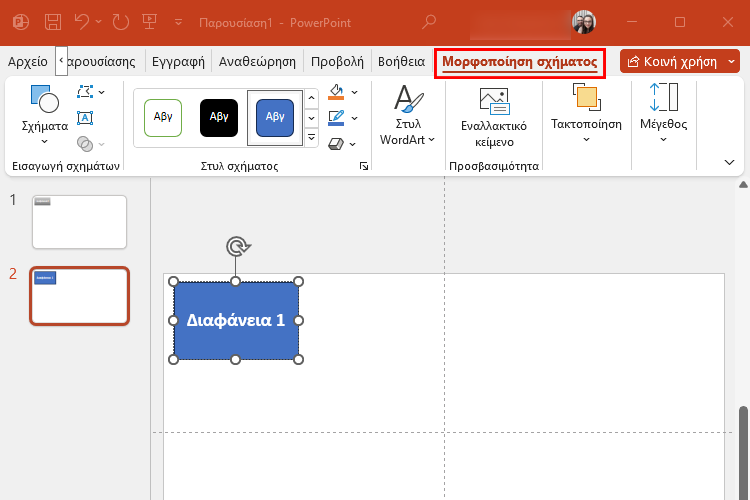Open Customize Quick Access Toolbar dropdown
This screenshot has height=500, width=750.
point(178,22)
